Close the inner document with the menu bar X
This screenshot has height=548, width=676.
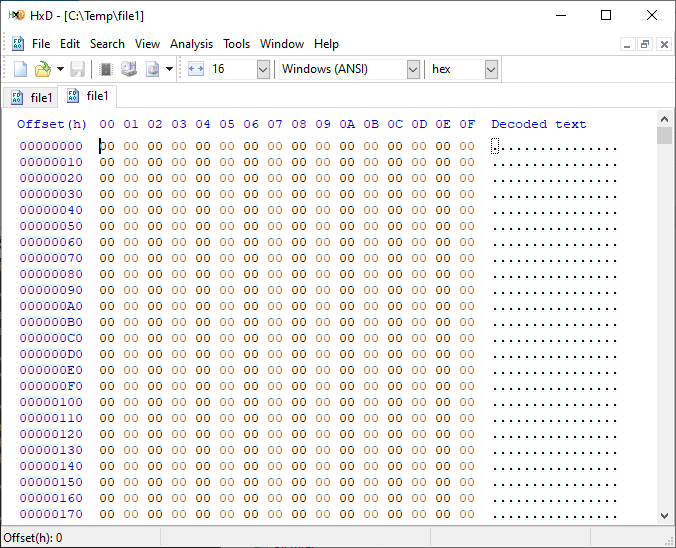pyautogui.click(x=664, y=44)
